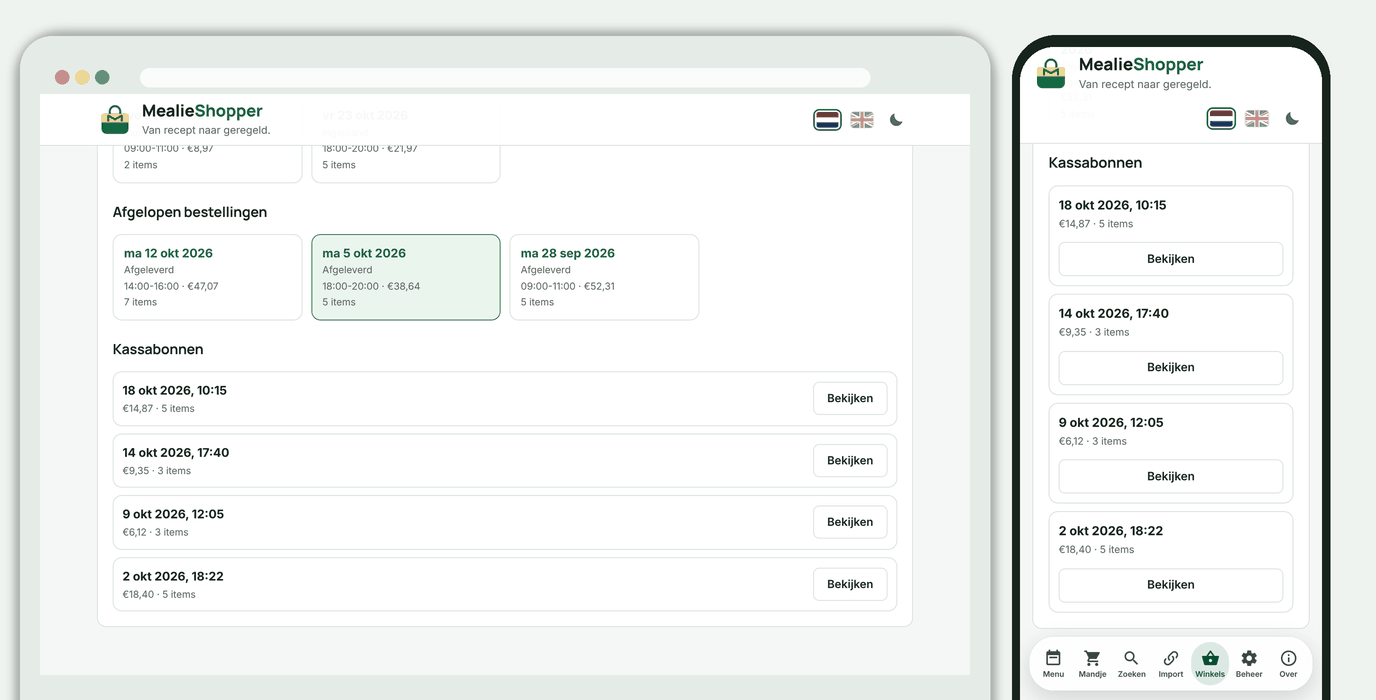
Task: Tap Bekijken for 18 okt receipt on phone
Action: 1171,259
